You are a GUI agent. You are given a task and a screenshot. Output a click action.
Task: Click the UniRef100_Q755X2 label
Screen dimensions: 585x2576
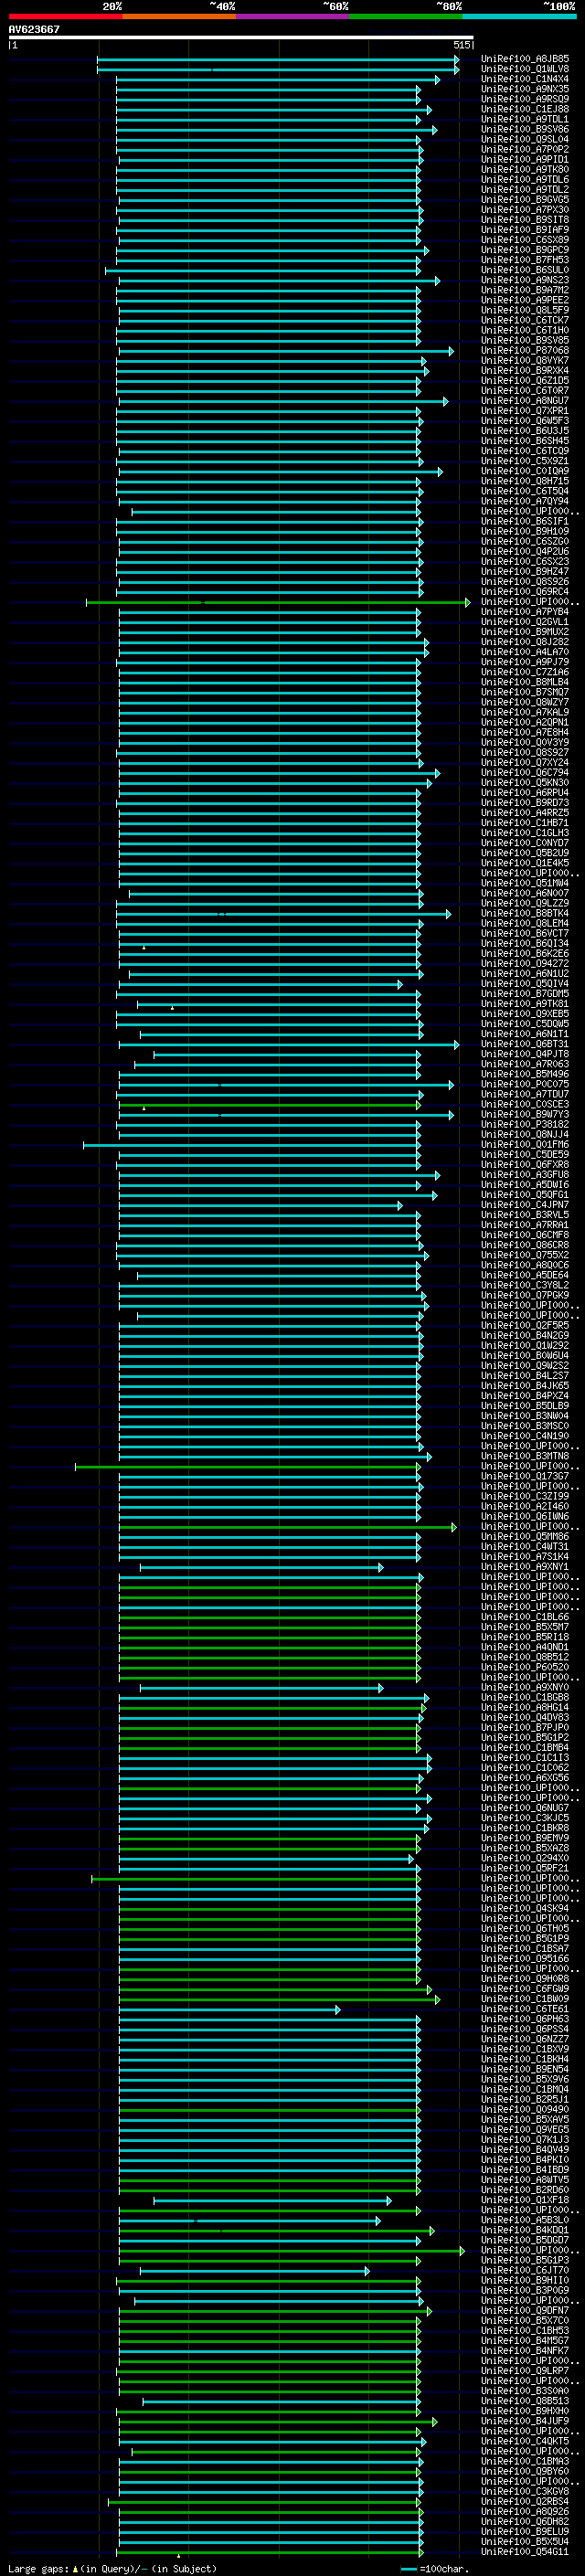pos(525,1255)
